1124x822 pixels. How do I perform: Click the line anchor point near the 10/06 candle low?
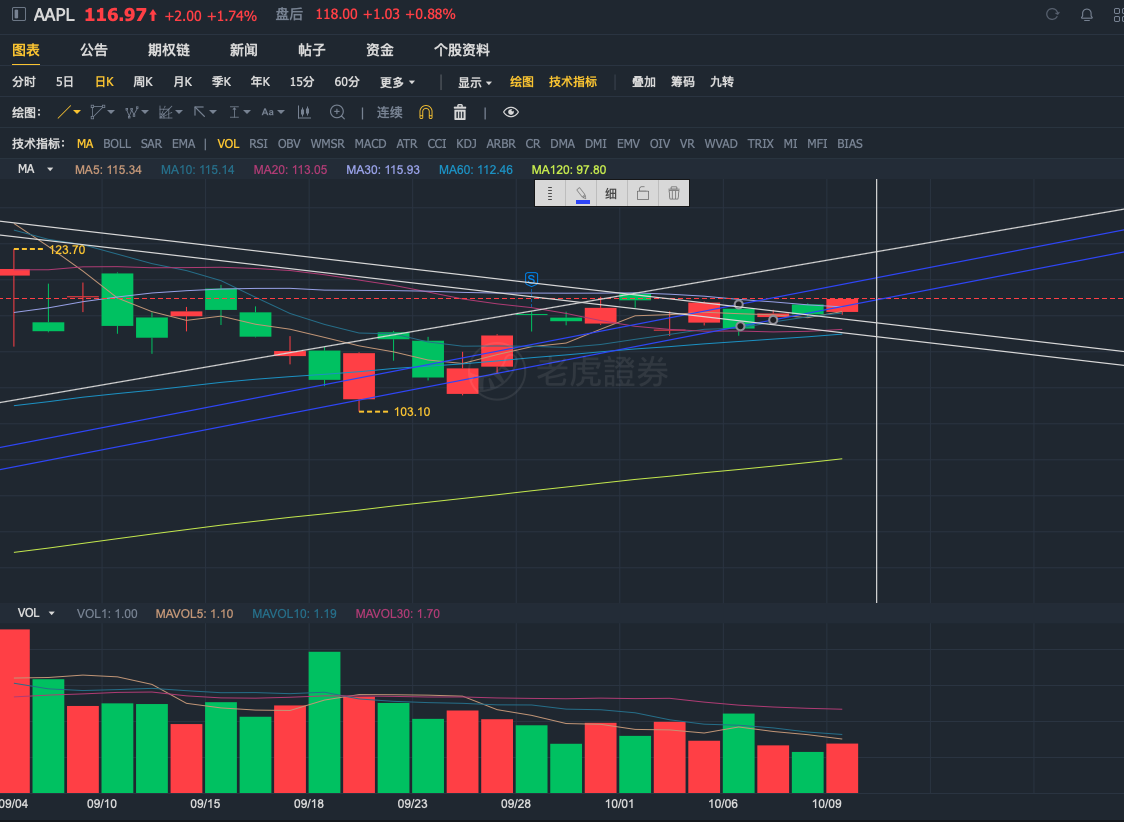click(x=740, y=327)
